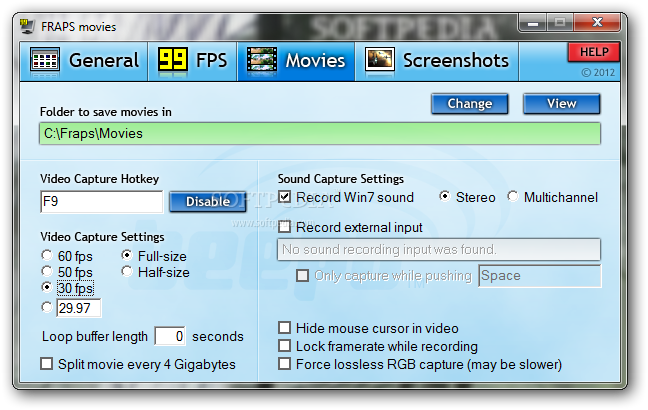Viewport: 648px width, 410px height.
Task: Click the film strip Movies icon
Action: (x=262, y=61)
